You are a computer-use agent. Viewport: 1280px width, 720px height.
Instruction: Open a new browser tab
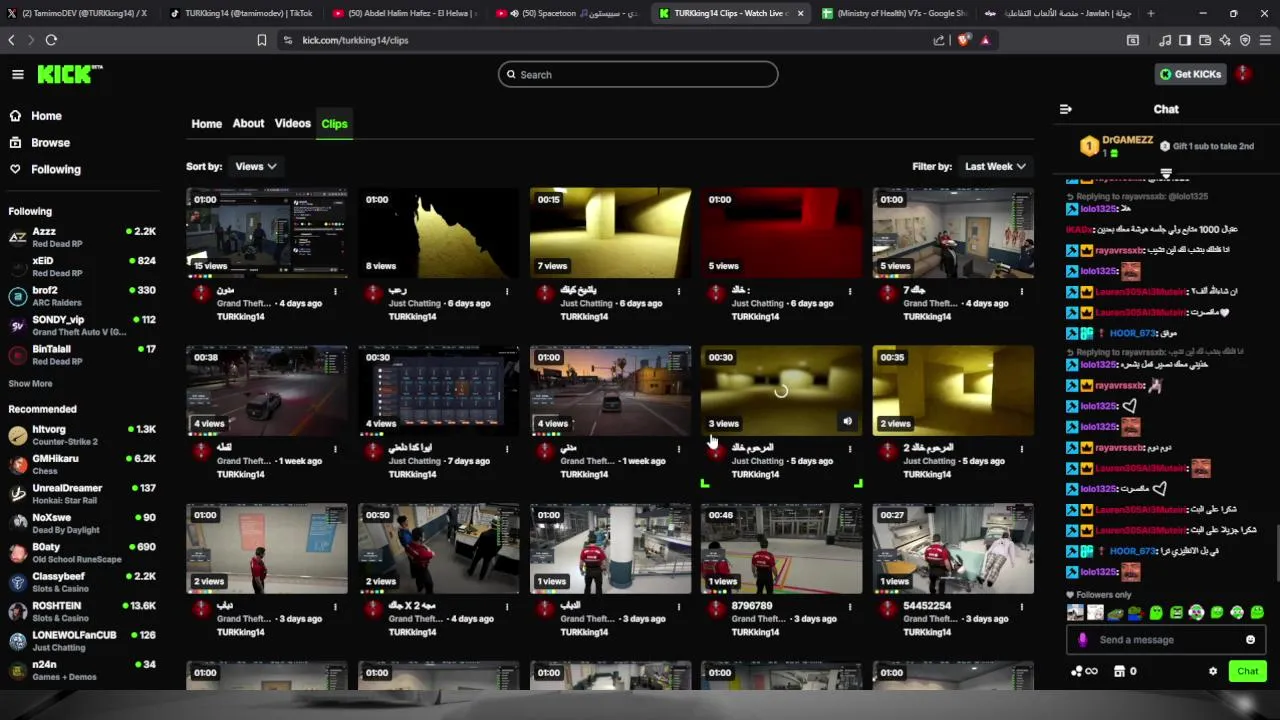1150,13
